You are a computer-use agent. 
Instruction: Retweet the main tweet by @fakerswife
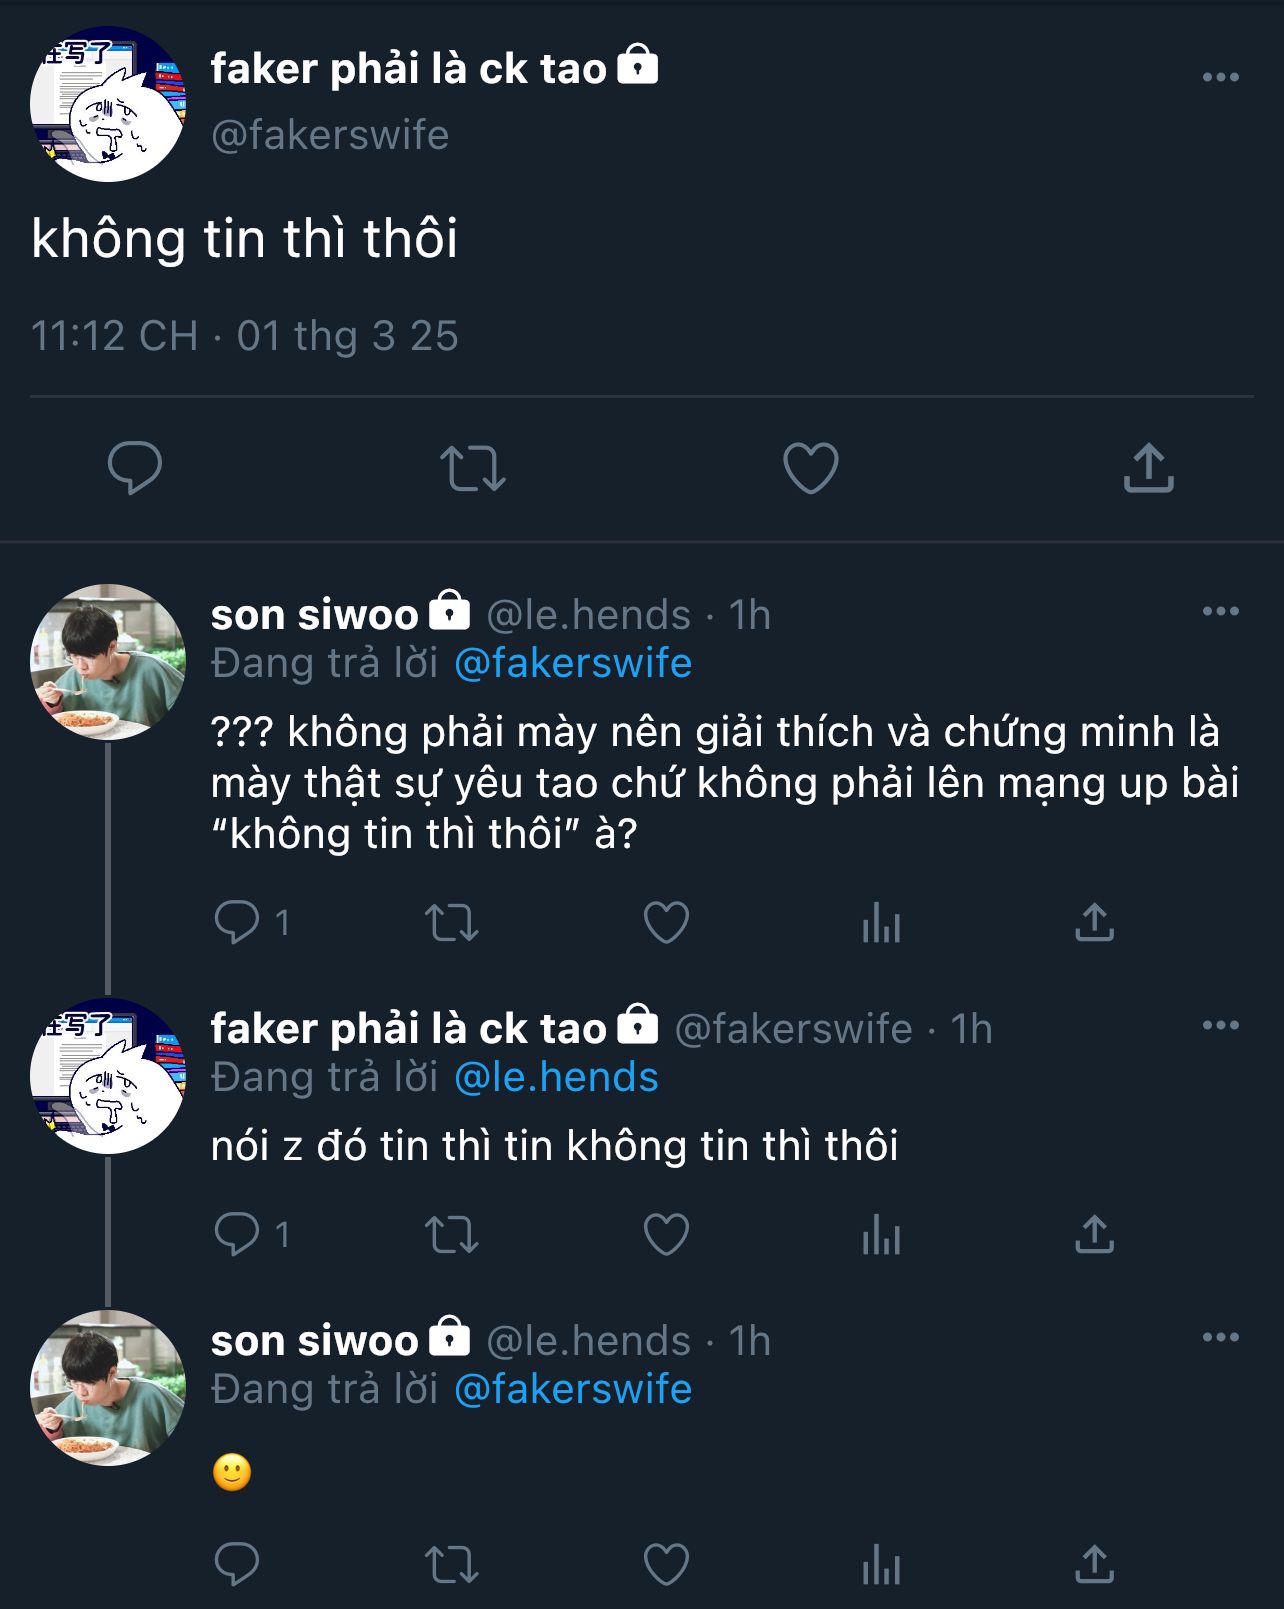[x=472, y=467]
